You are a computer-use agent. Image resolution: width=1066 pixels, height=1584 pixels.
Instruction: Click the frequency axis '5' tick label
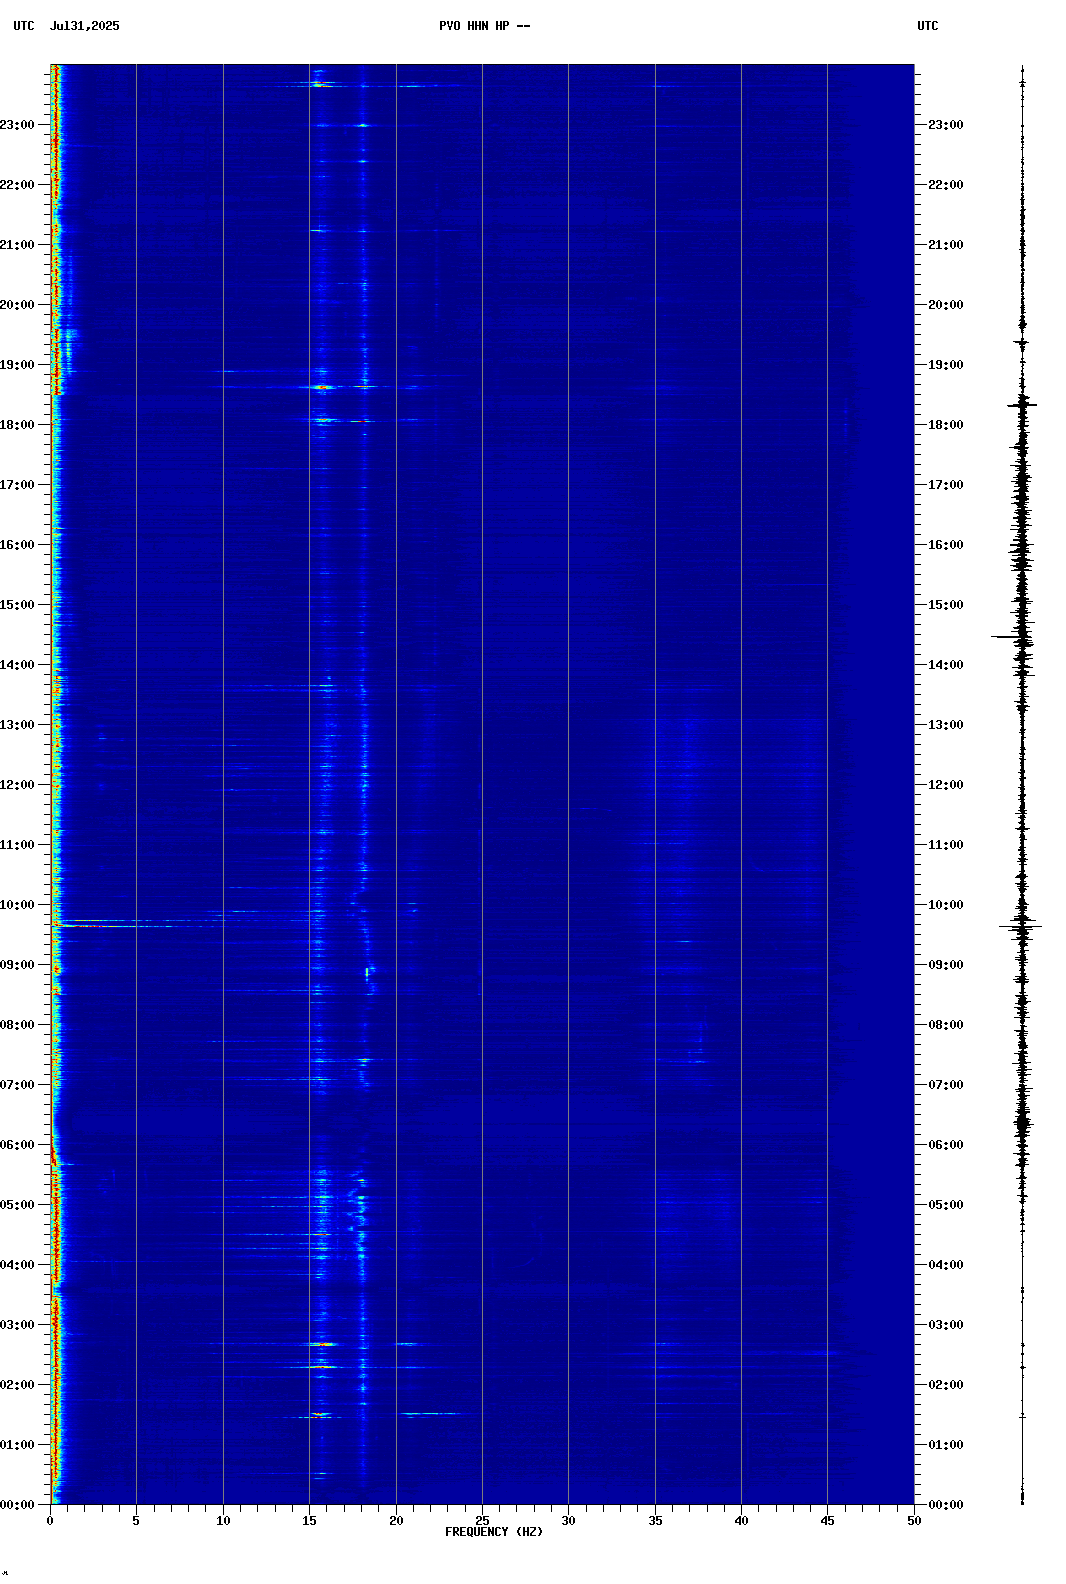(x=136, y=1521)
